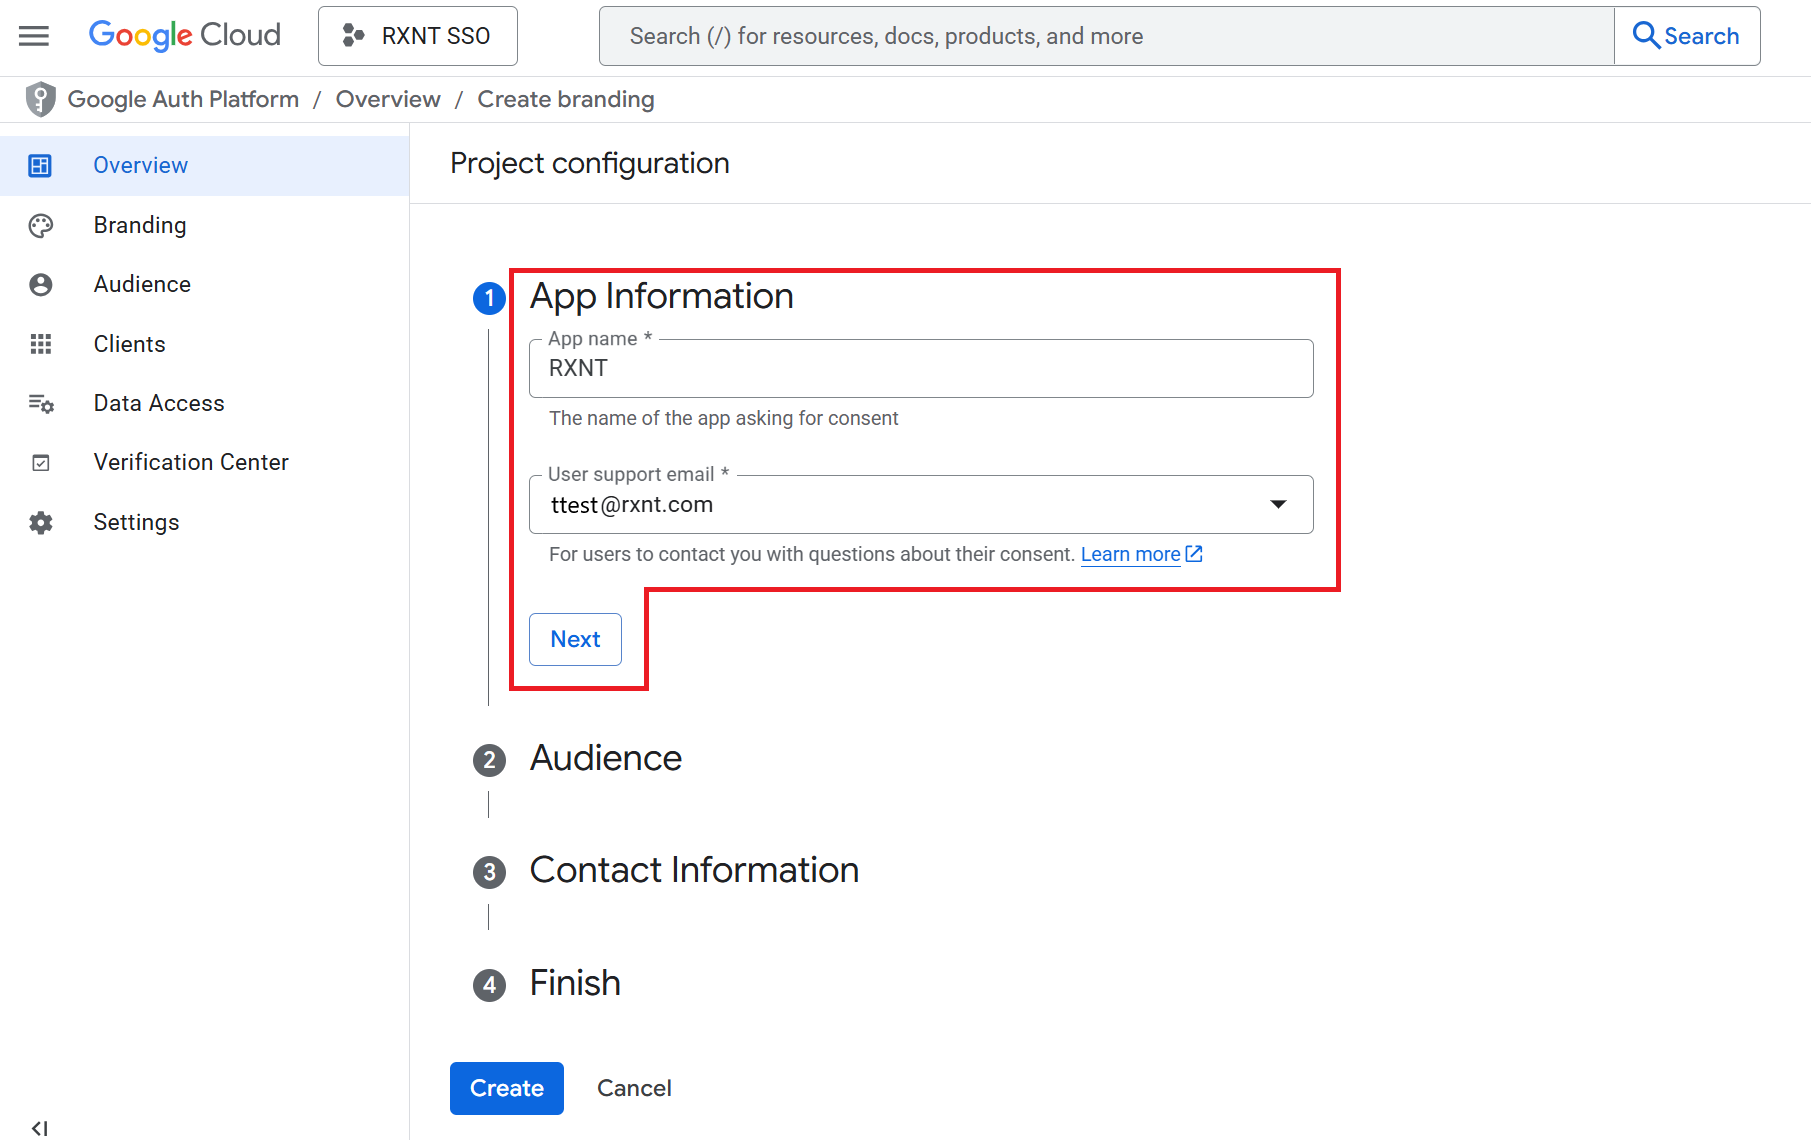Open the User support email dropdown
The height and width of the screenshot is (1140, 1811).
coord(1277,505)
